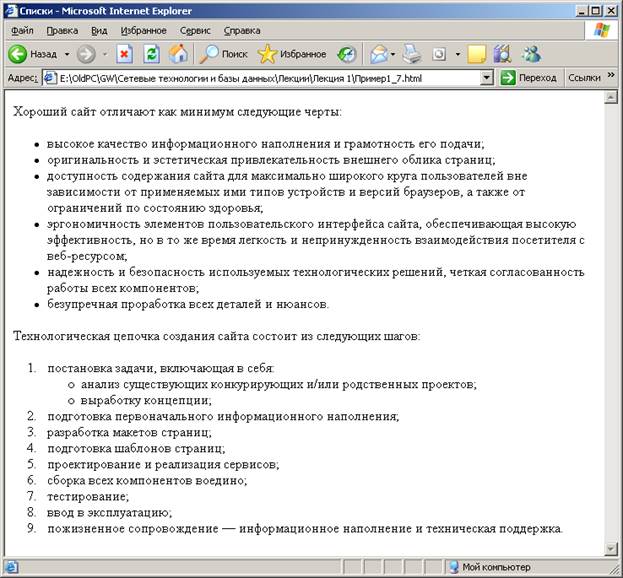This screenshot has width=623, height=578.
Task: Click the IE icon in title bar
Action: (11, 11)
